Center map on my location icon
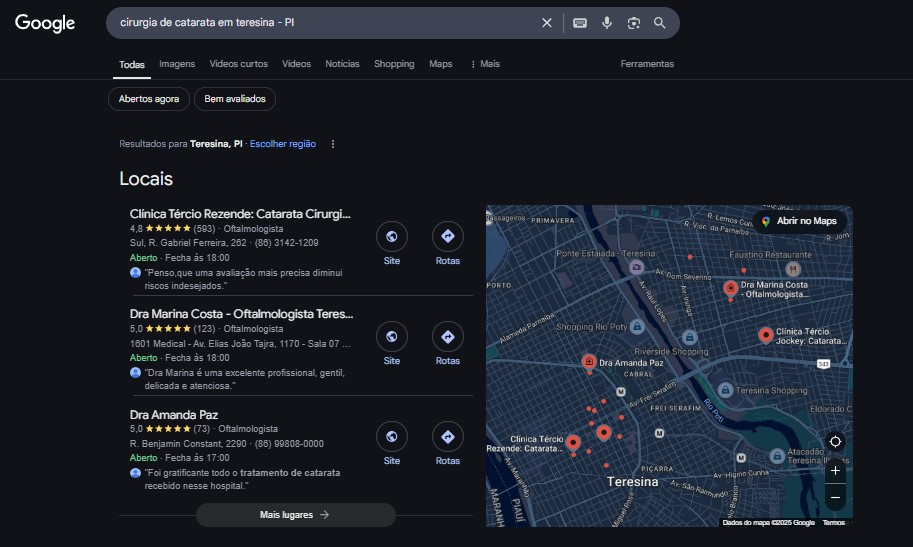 (x=835, y=442)
